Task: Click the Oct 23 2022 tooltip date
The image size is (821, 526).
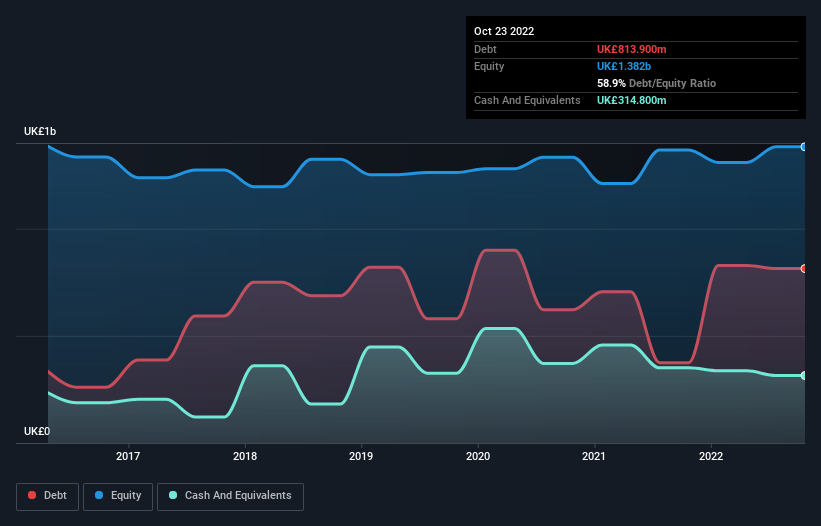Action: pos(504,31)
